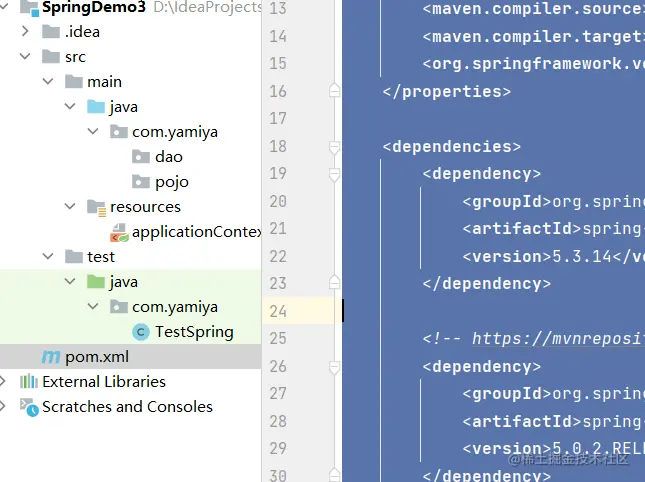Collapse com.yamiya package under main
Image resolution: width=645 pixels, height=482 pixels.
click(x=93, y=132)
